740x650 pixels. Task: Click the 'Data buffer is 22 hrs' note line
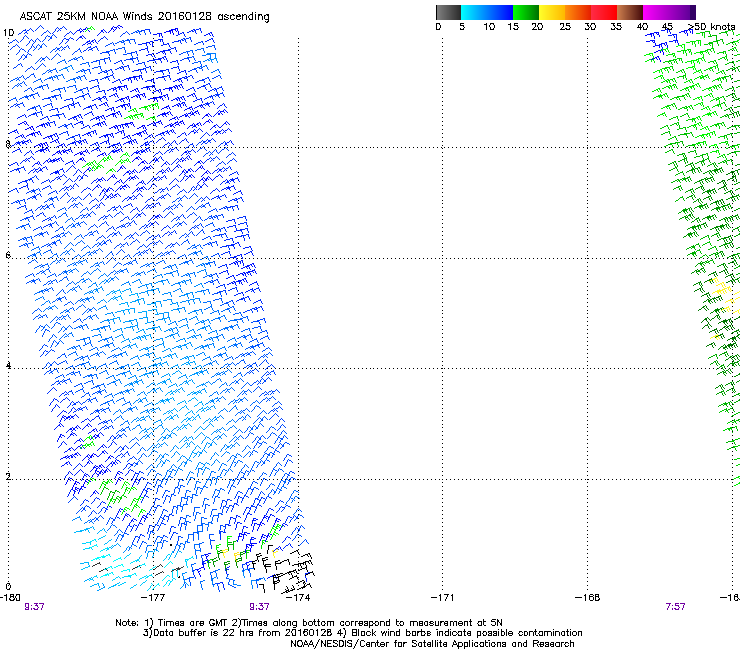click(x=362, y=633)
